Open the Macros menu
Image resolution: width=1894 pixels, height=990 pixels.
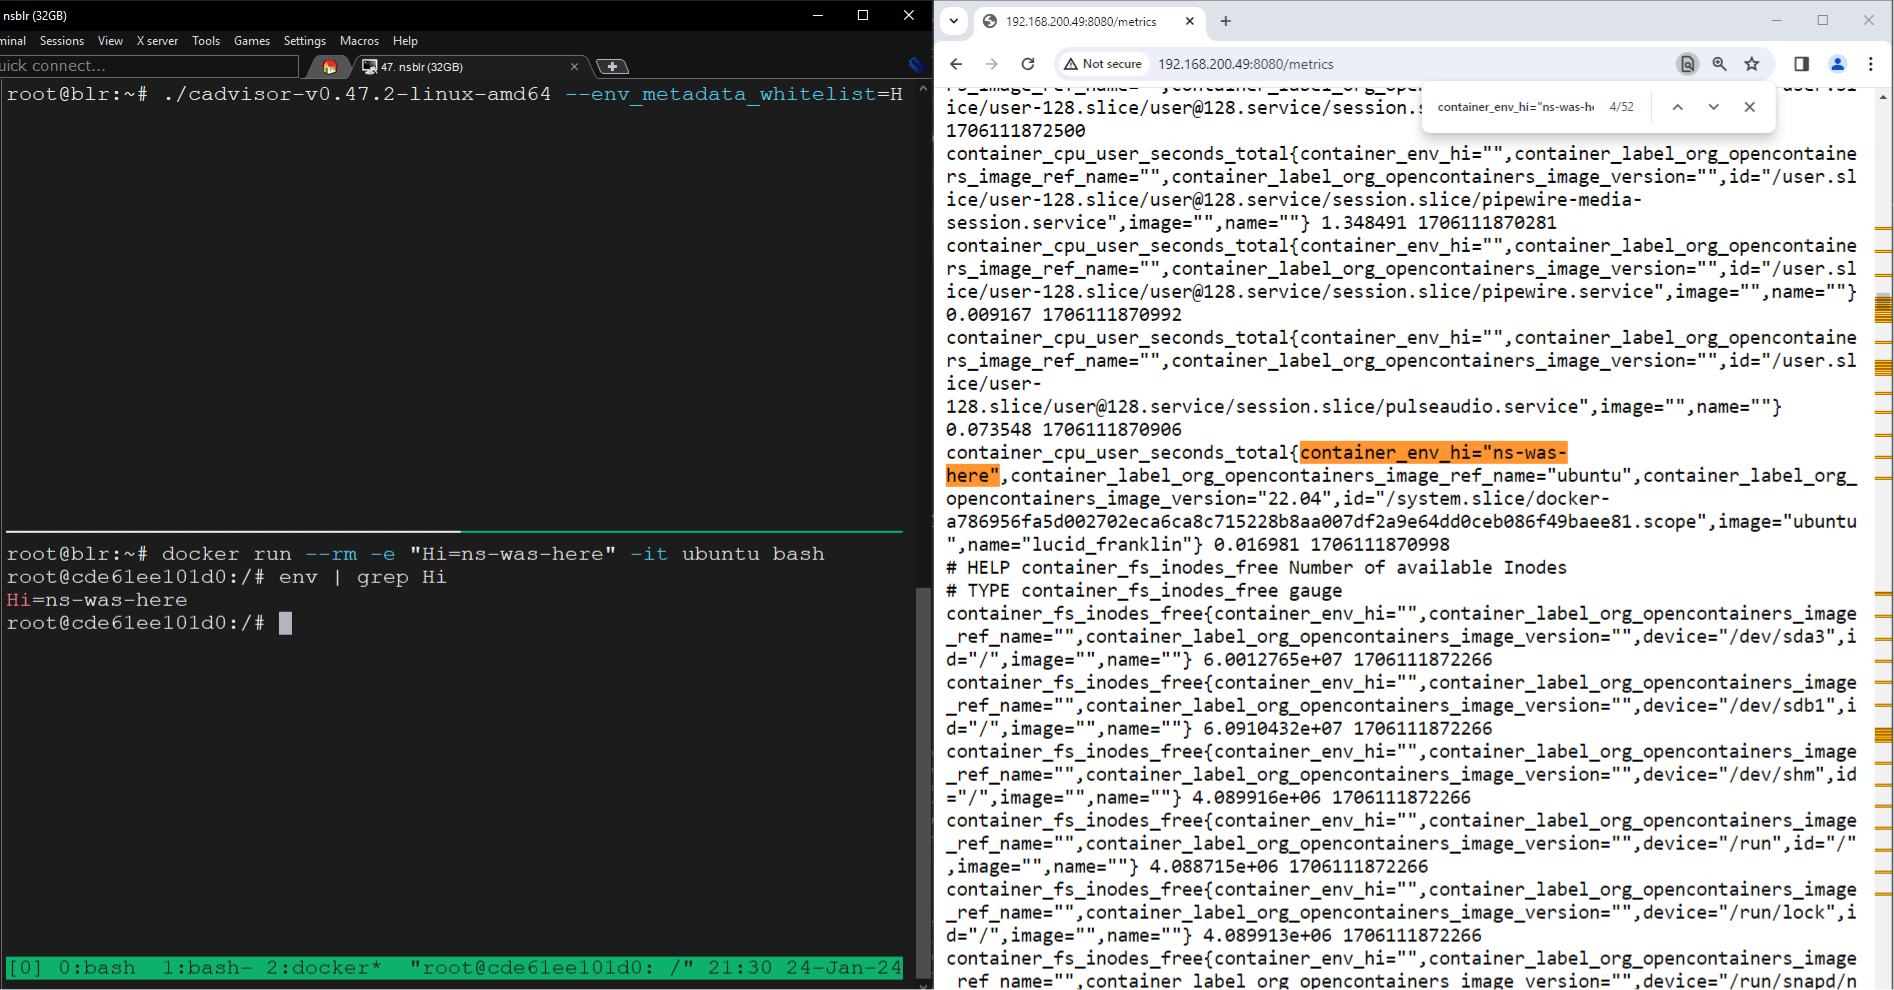tap(359, 41)
